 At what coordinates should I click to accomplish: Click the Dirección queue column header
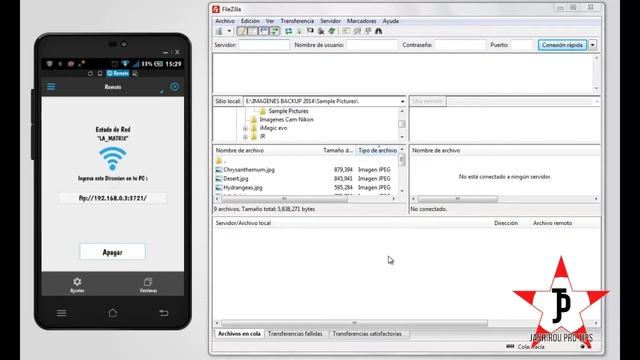click(506, 223)
